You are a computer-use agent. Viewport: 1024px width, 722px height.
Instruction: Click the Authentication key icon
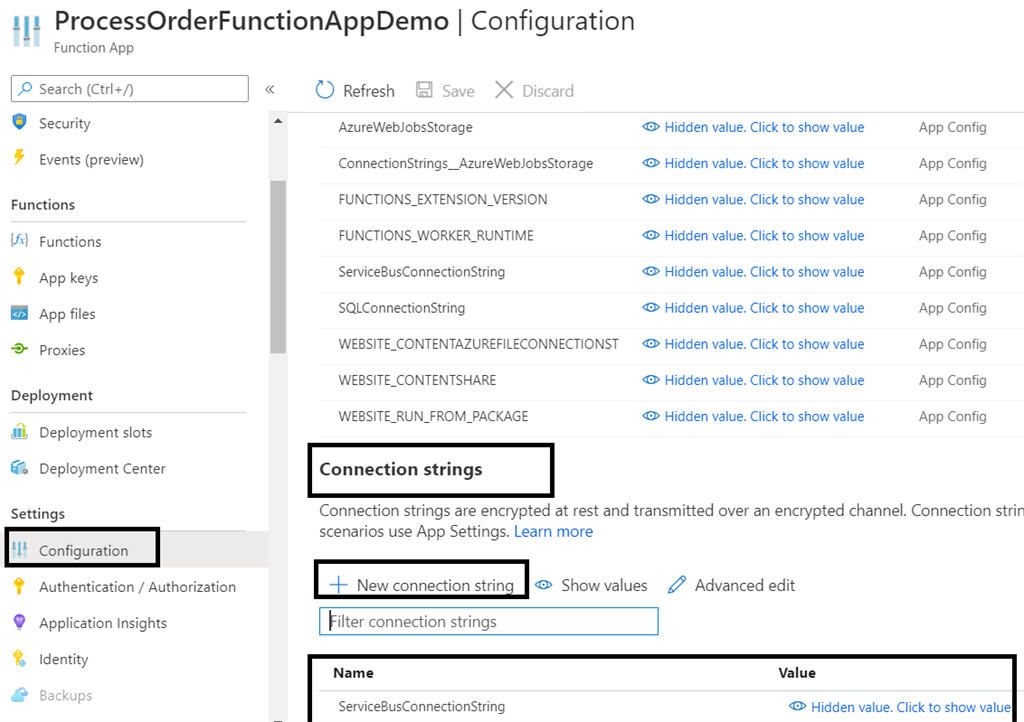[20, 586]
